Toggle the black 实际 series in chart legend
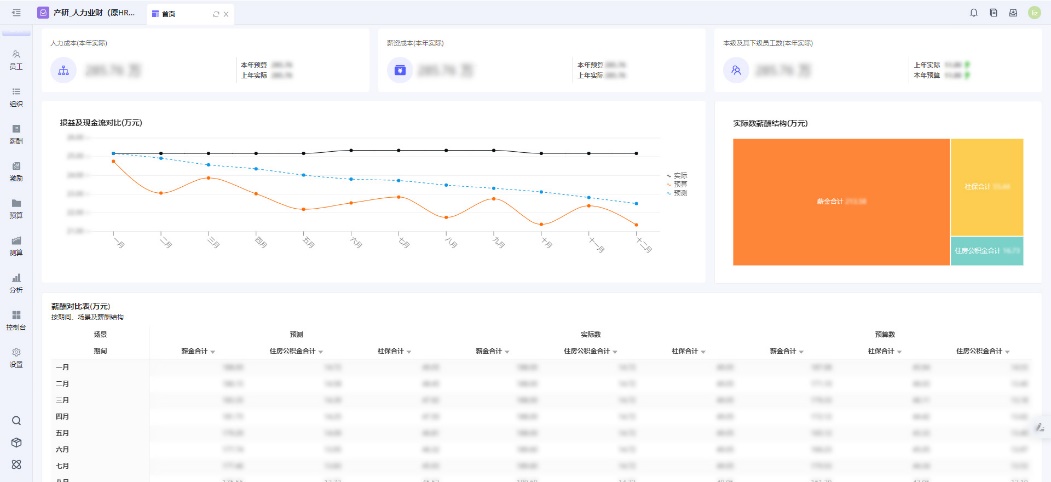 [x=677, y=175]
